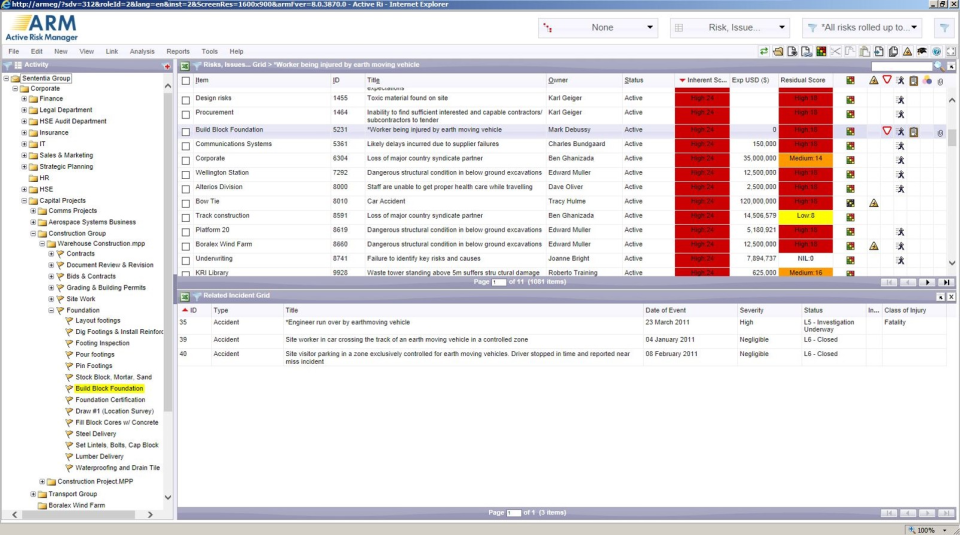This screenshot has width=960, height=535.
Task: Click the Medium 14 residual score cell
Action: [806, 159]
